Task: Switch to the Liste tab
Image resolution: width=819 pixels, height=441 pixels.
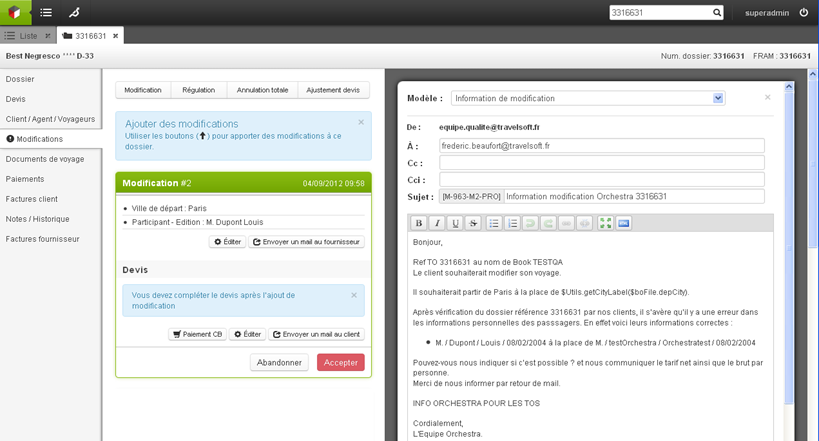Action: pos(28,36)
